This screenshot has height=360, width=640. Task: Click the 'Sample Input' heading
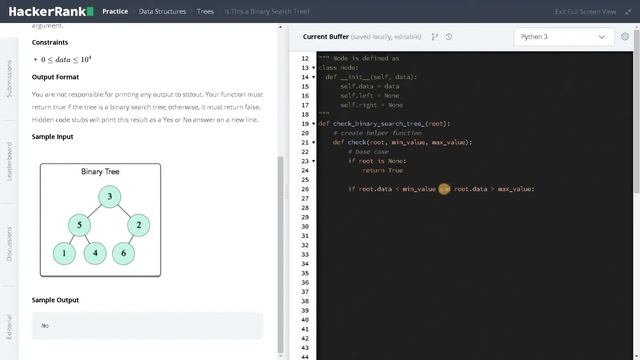[x=52, y=137]
